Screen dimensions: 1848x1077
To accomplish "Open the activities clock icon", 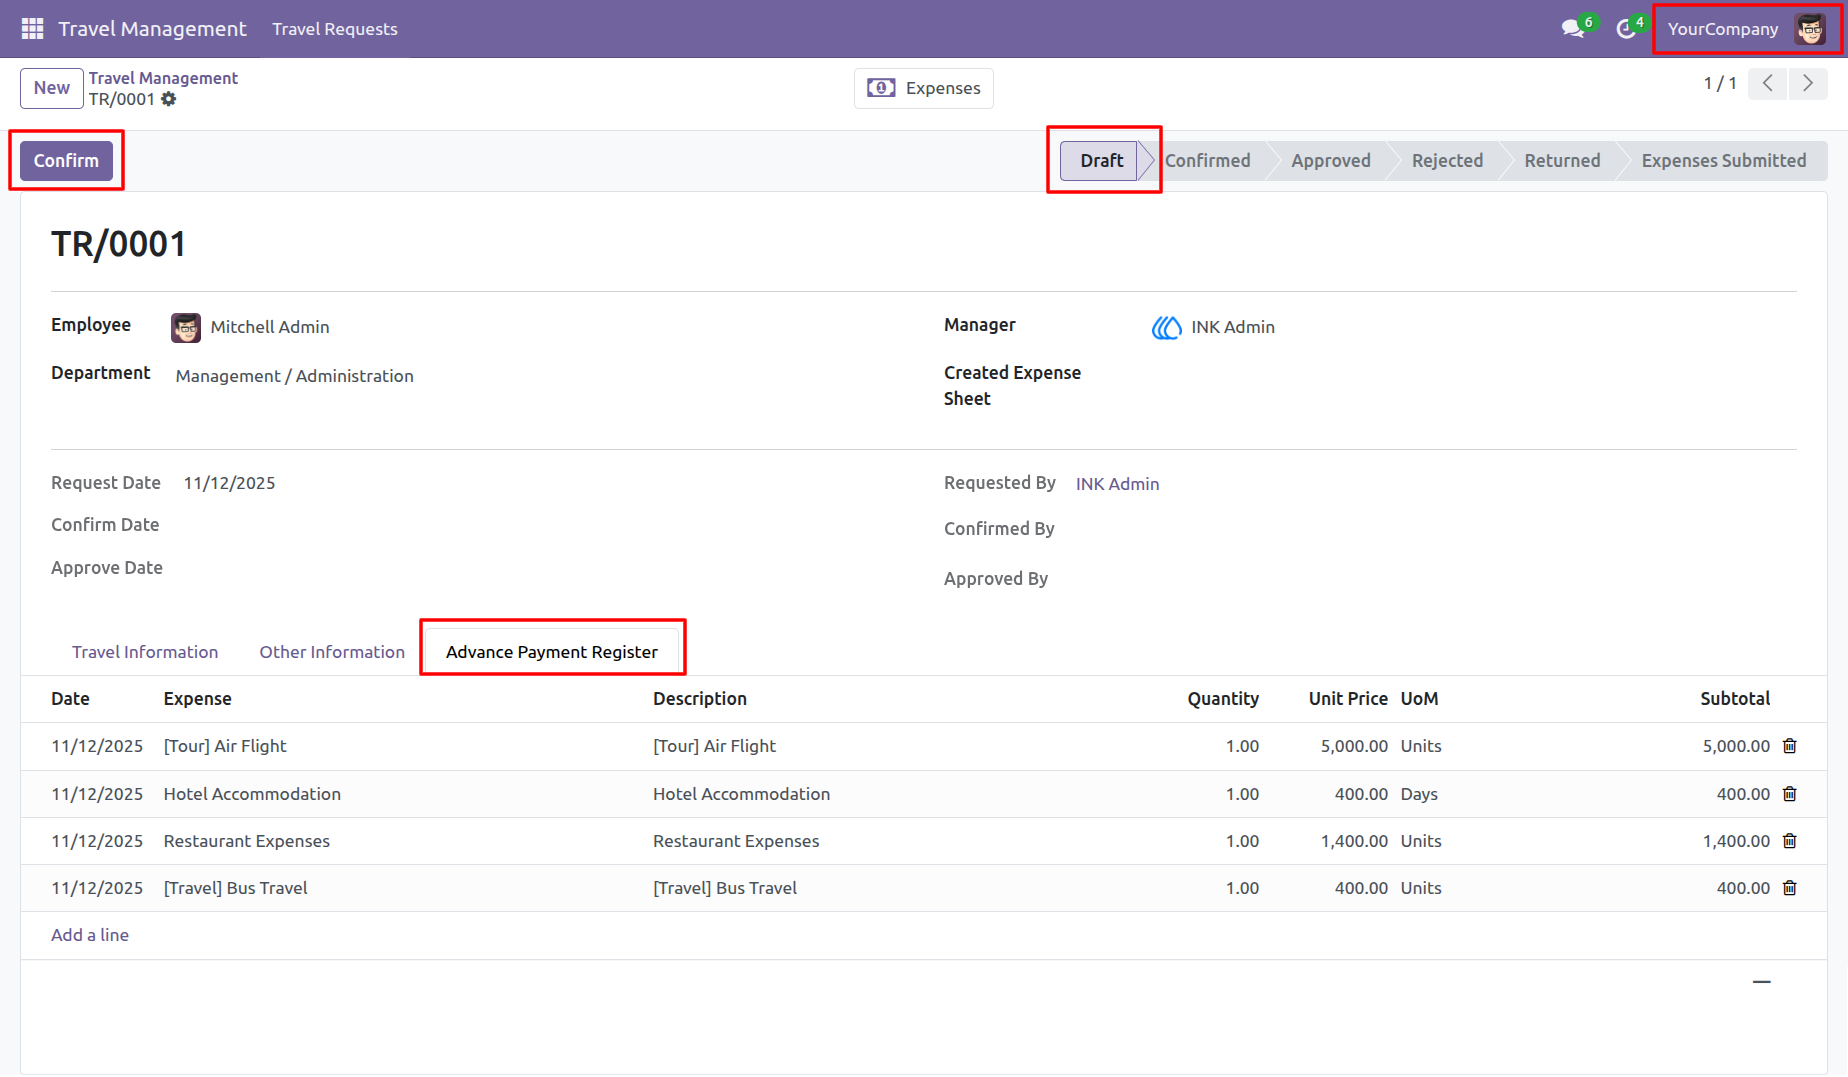I will pos(1626,29).
